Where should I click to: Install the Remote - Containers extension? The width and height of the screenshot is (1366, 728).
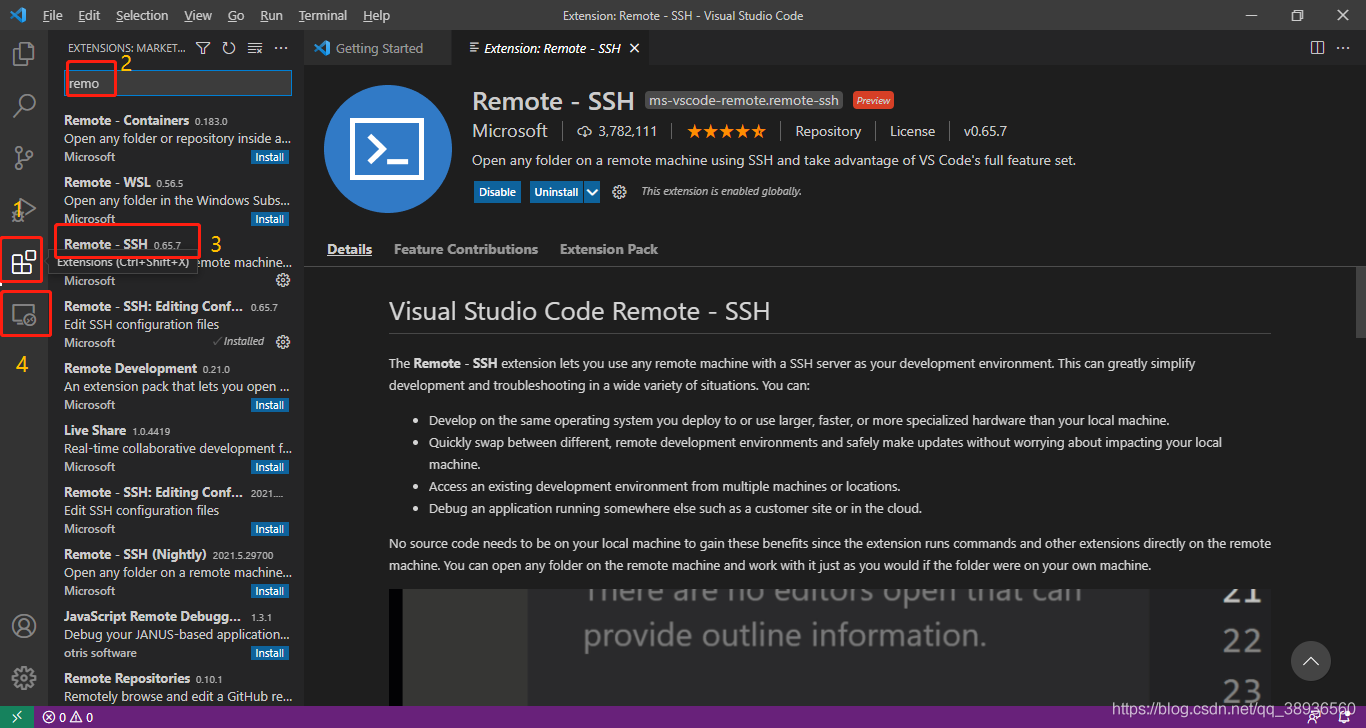270,157
